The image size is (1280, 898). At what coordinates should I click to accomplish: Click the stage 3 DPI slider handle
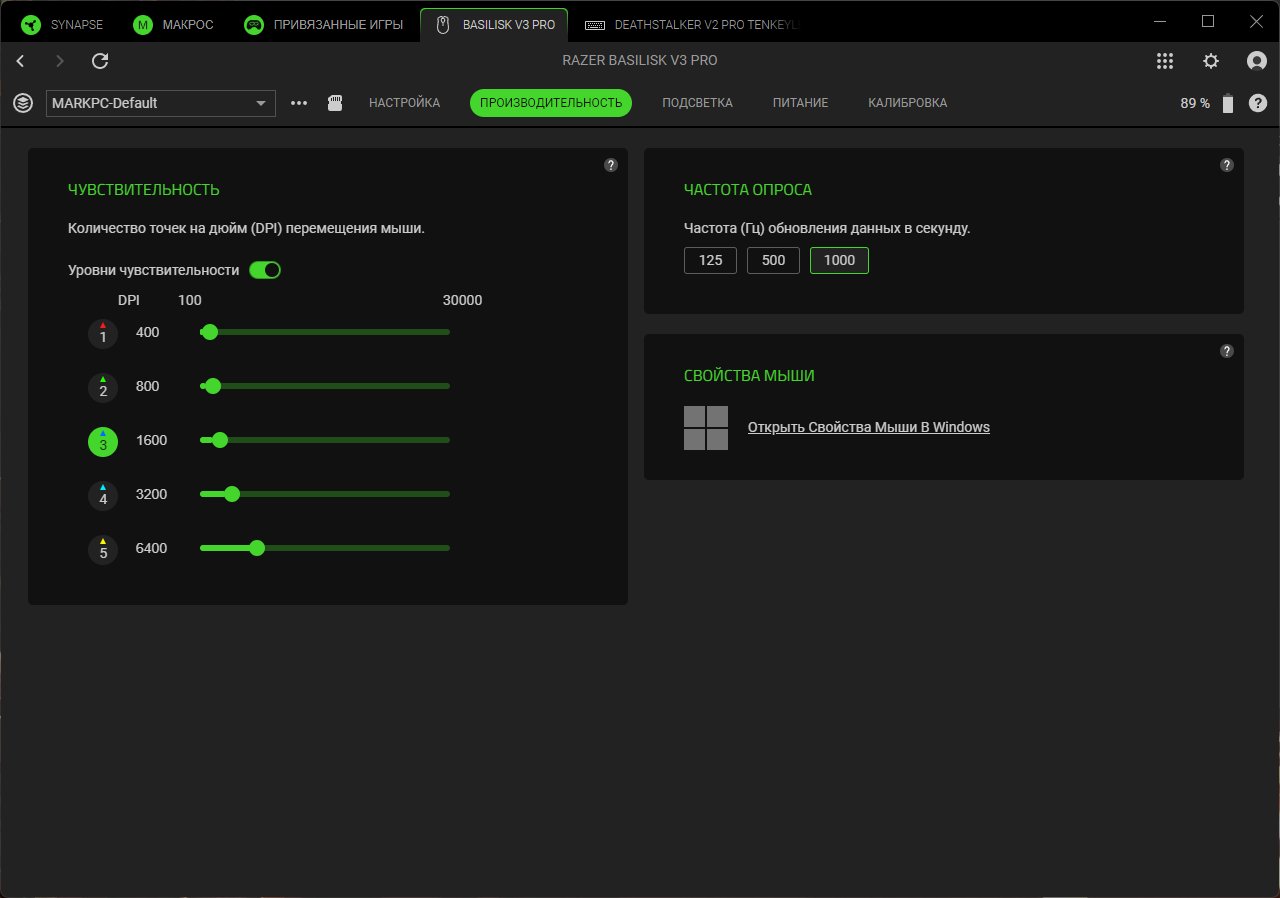tap(220, 440)
